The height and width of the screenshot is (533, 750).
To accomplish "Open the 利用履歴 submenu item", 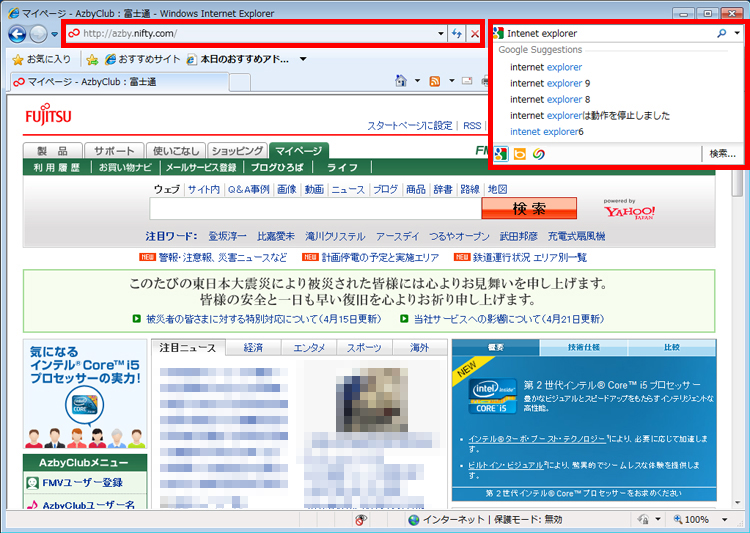I will tap(56, 167).
